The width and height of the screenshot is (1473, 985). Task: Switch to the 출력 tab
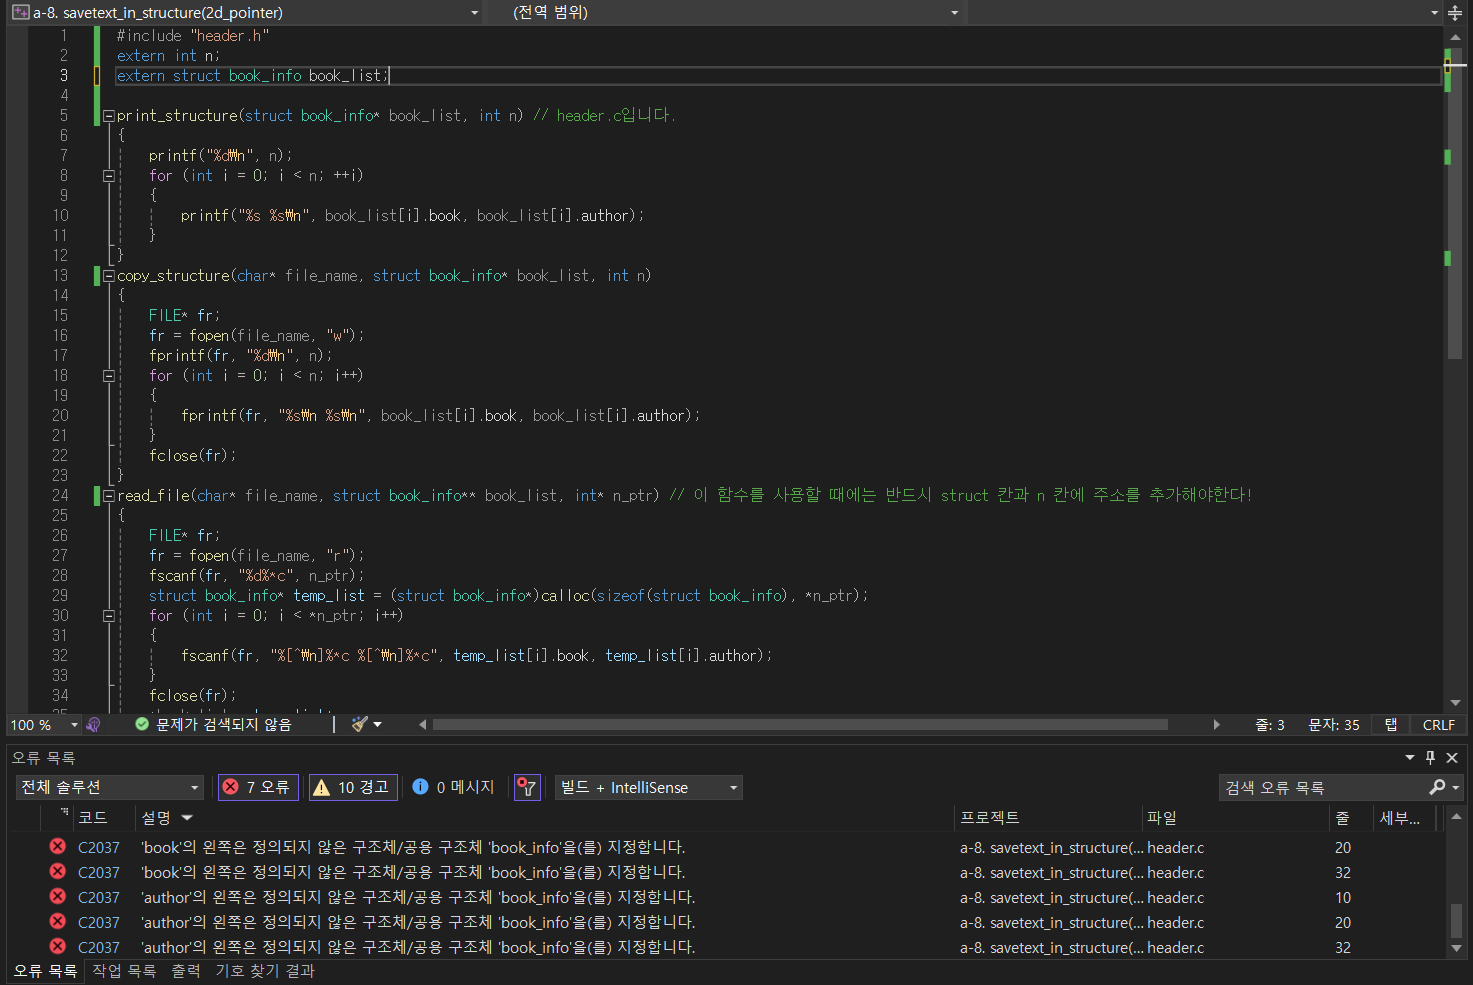(x=186, y=971)
